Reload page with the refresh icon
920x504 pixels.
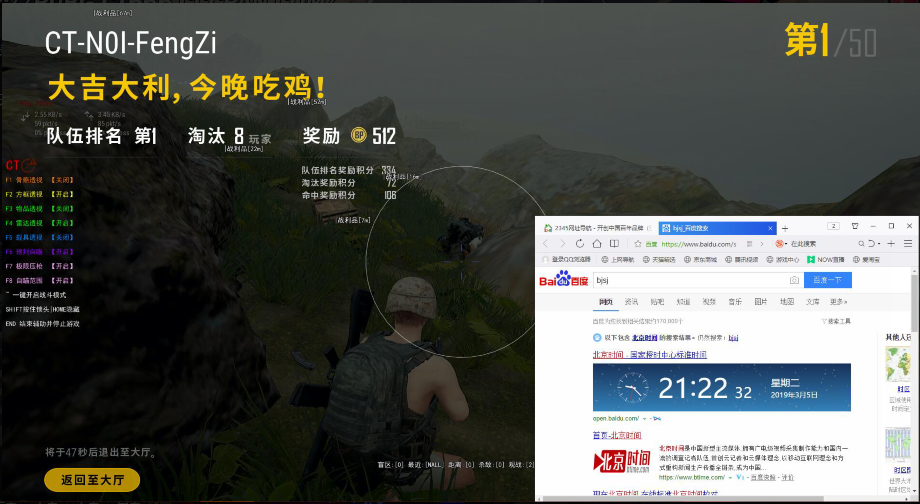point(580,243)
